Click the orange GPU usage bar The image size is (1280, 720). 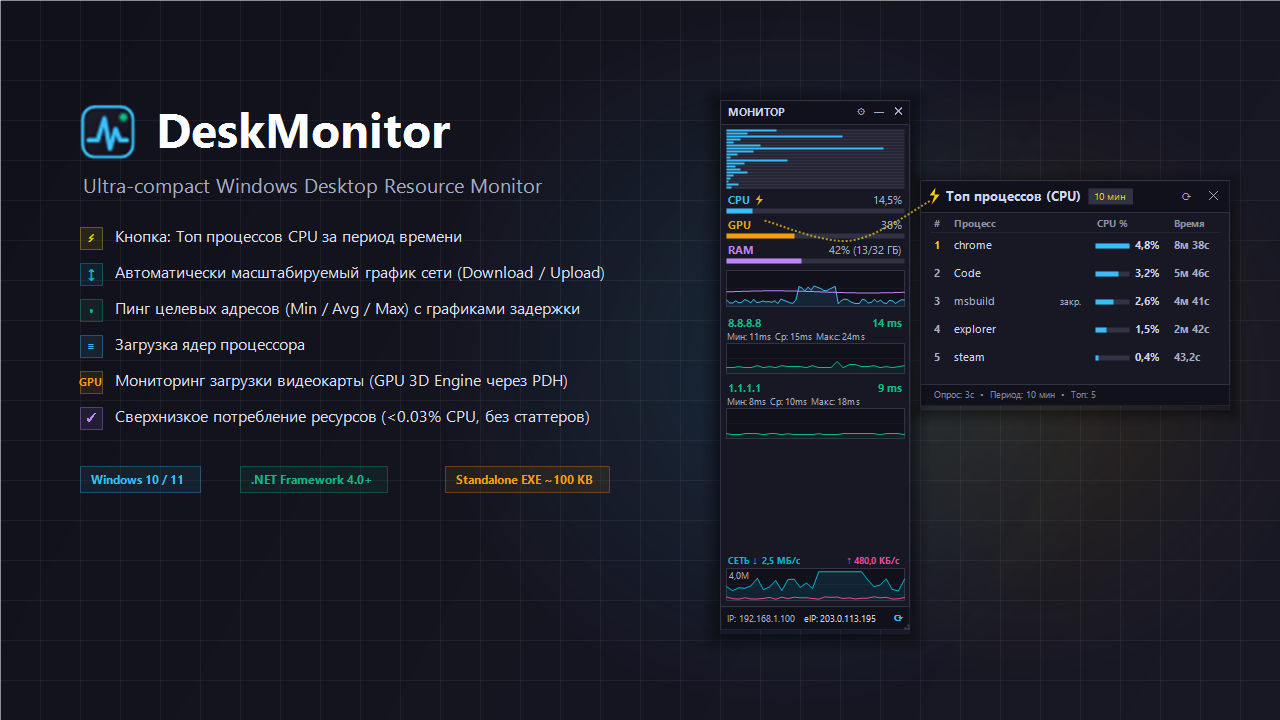click(815, 236)
